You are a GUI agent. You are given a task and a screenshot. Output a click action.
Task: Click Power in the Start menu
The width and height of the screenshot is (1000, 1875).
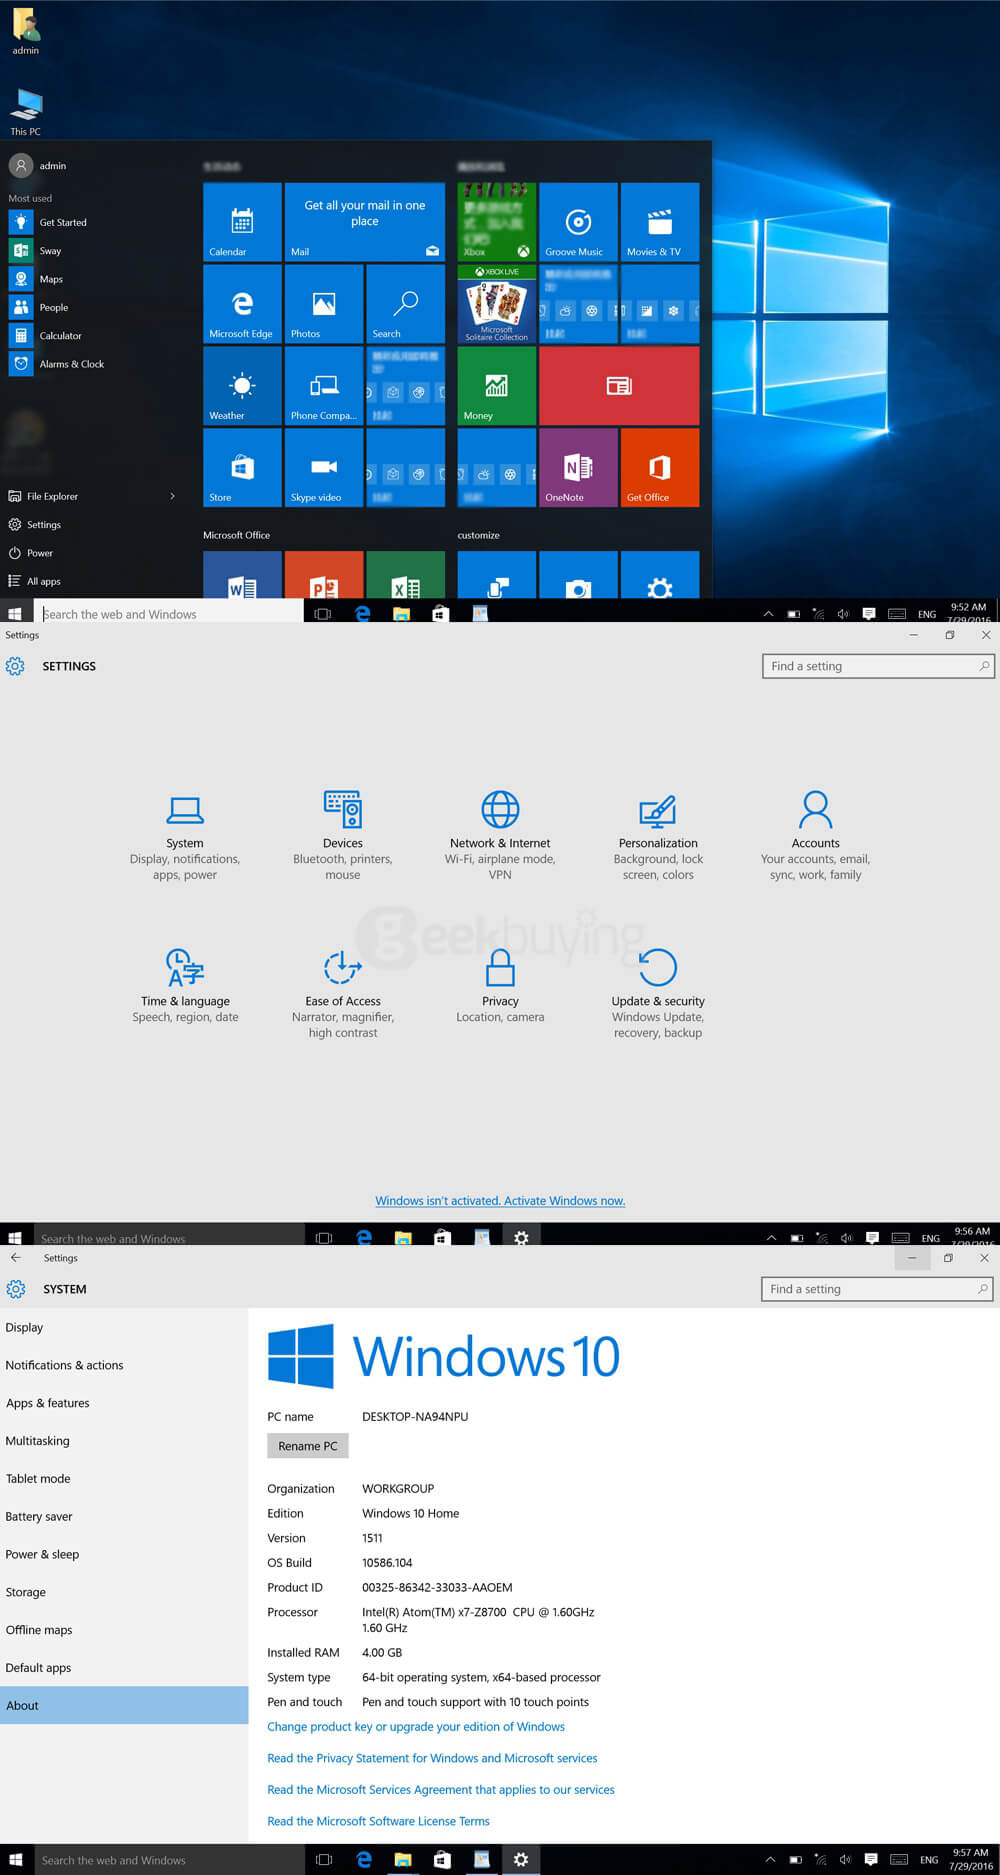[40, 553]
